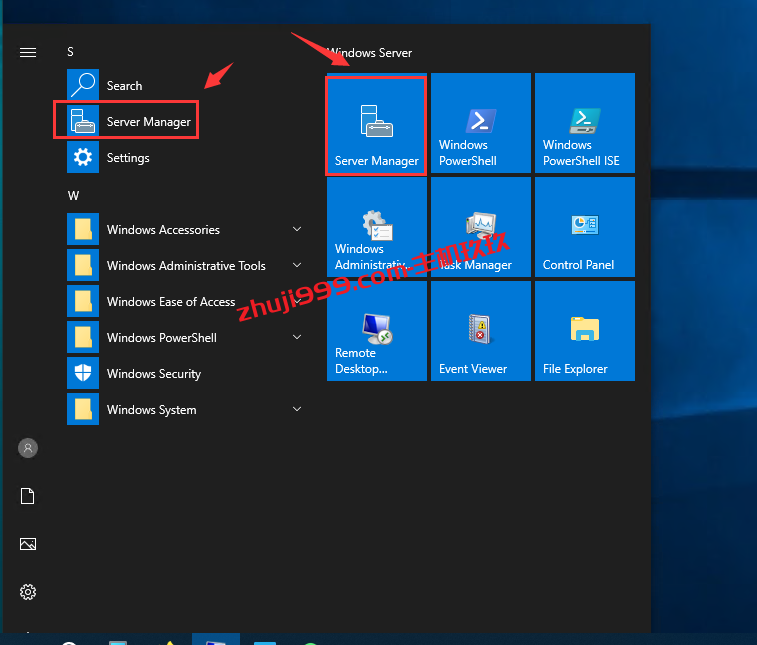The height and width of the screenshot is (645, 757).
Task: Open the Event Viewer tile
Action: click(481, 331)
